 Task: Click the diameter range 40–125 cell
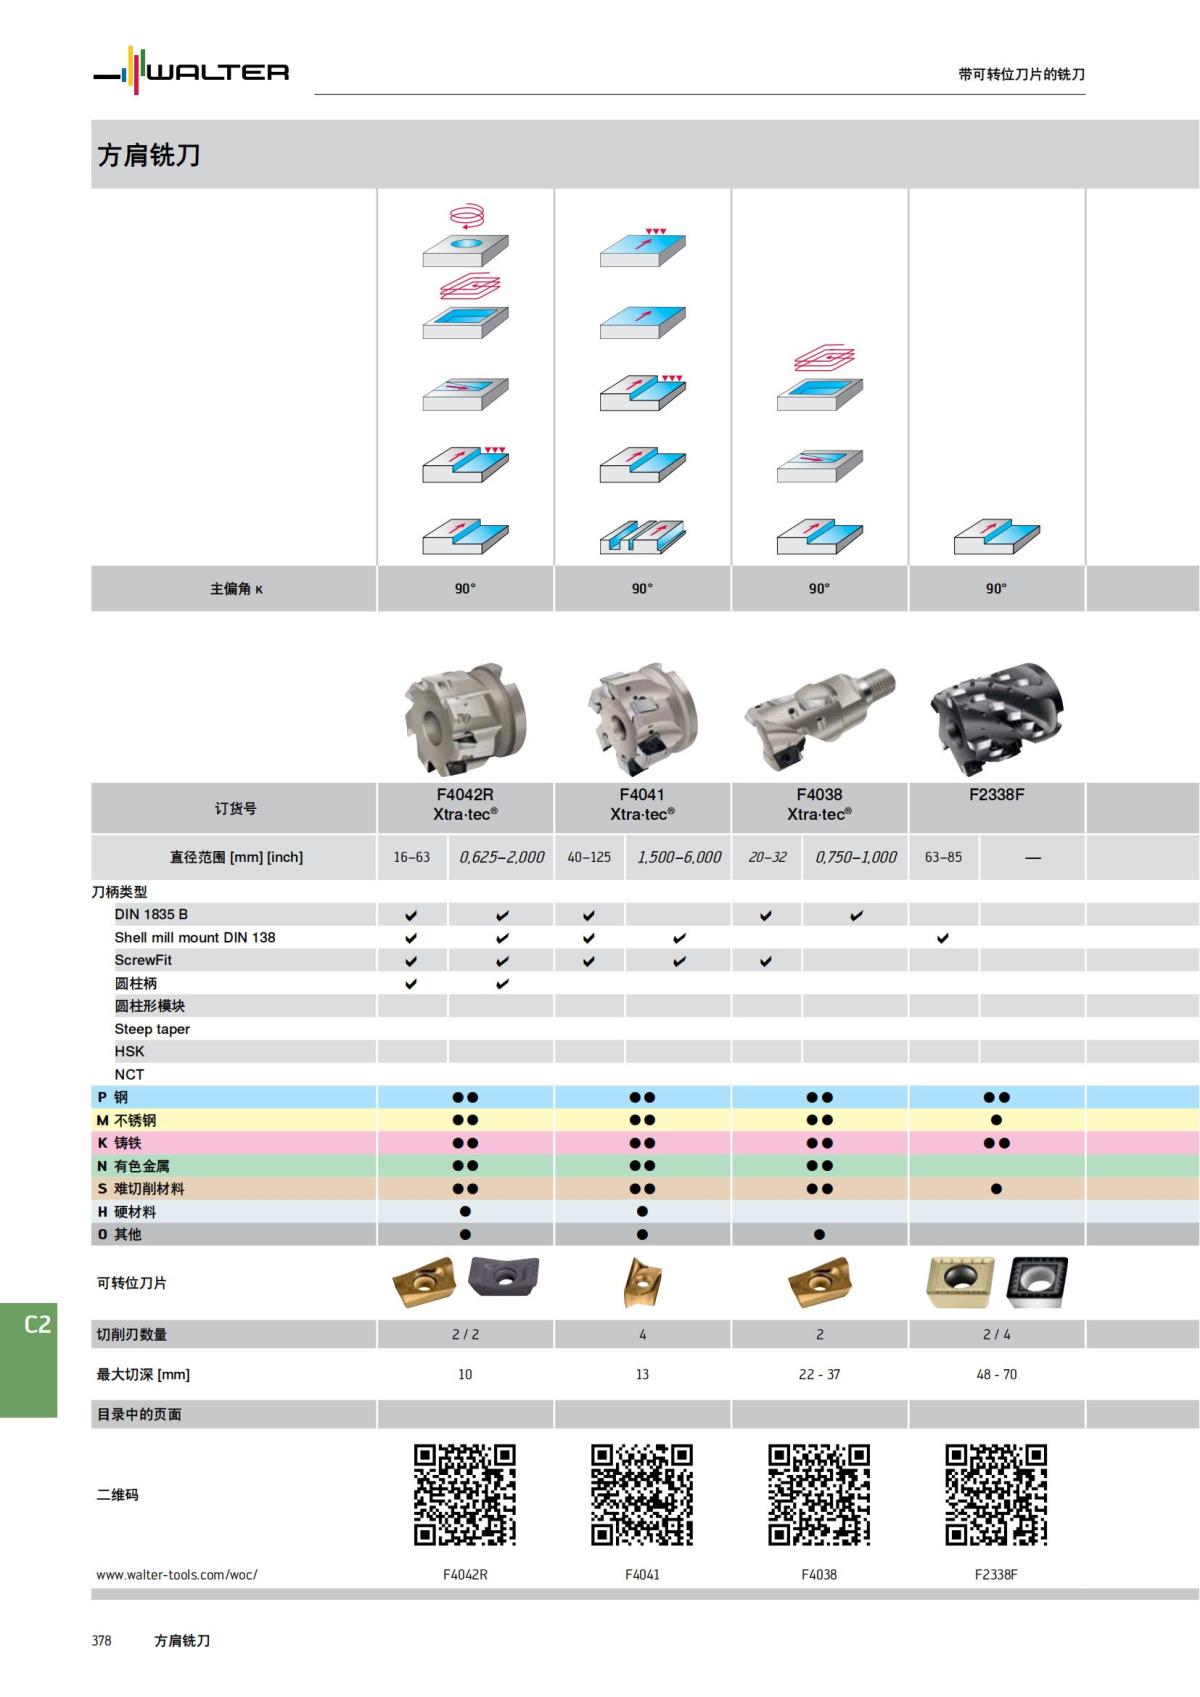[589, 857]
